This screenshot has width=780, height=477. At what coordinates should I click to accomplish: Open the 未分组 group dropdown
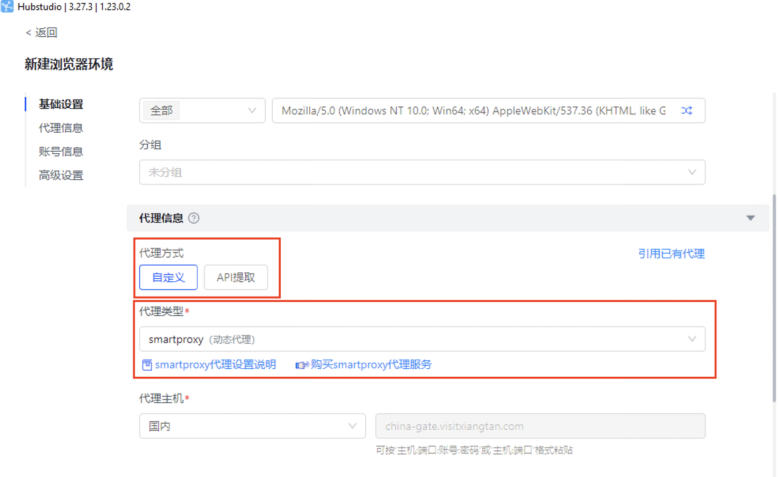(x=422, y=172)
